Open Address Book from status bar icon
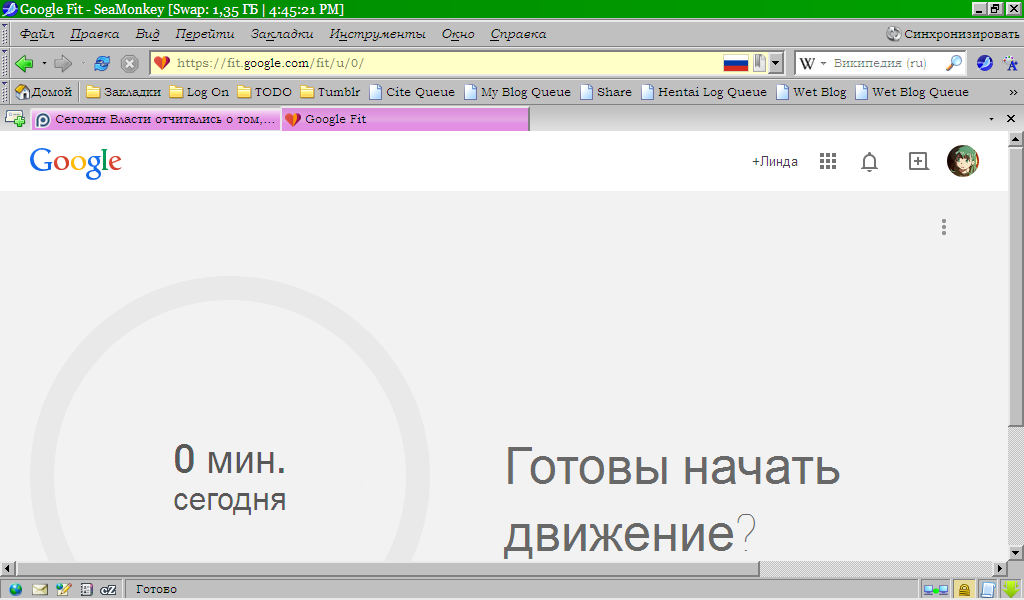1024x600 pixels. point(86,590)
